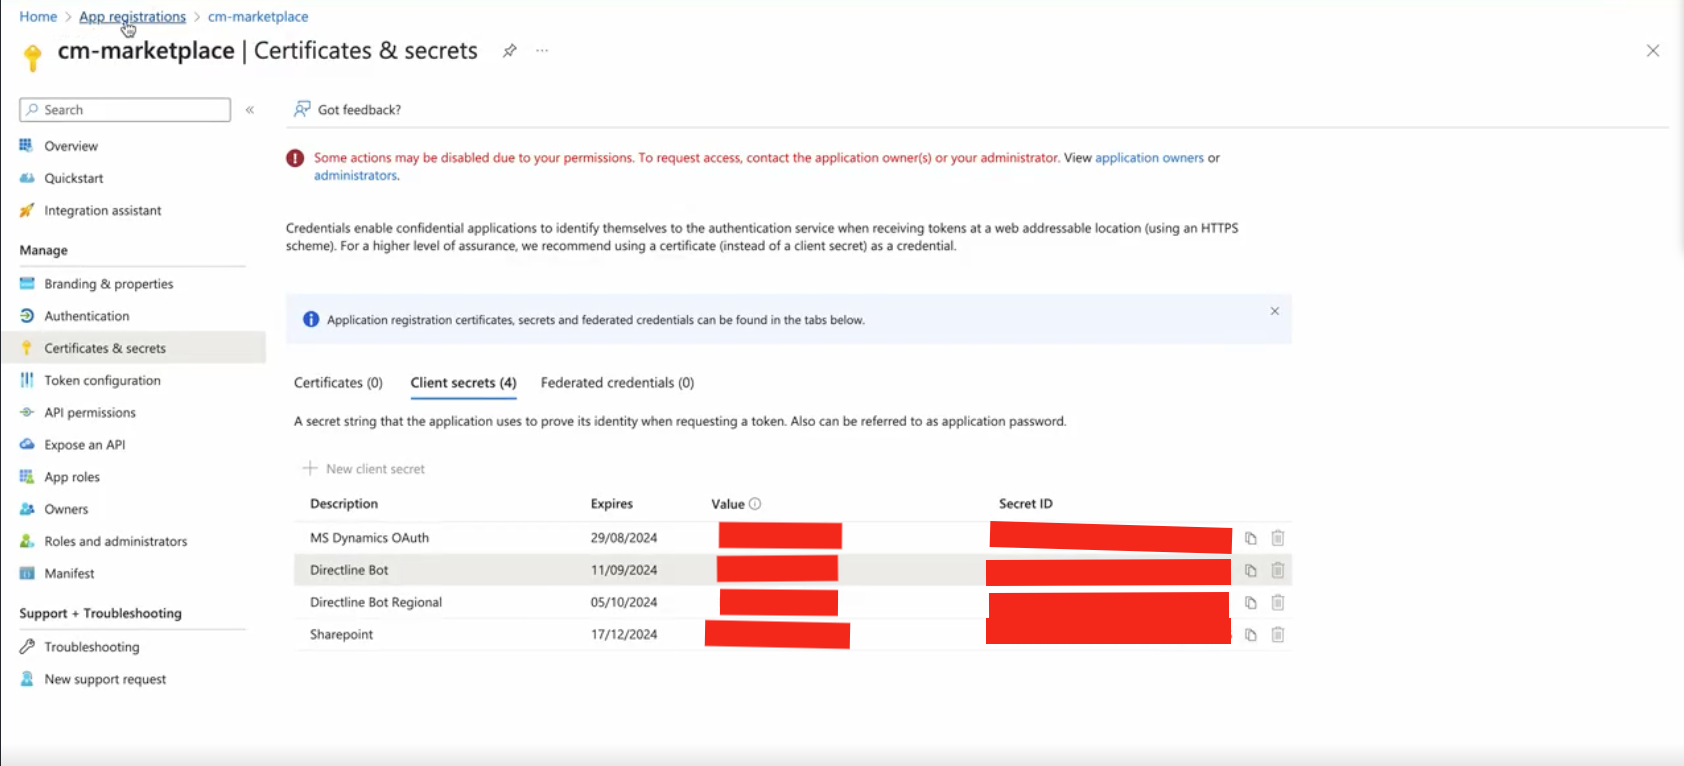1684x766 pixels.
Task: View the Owners page
Action: point(66,509)
